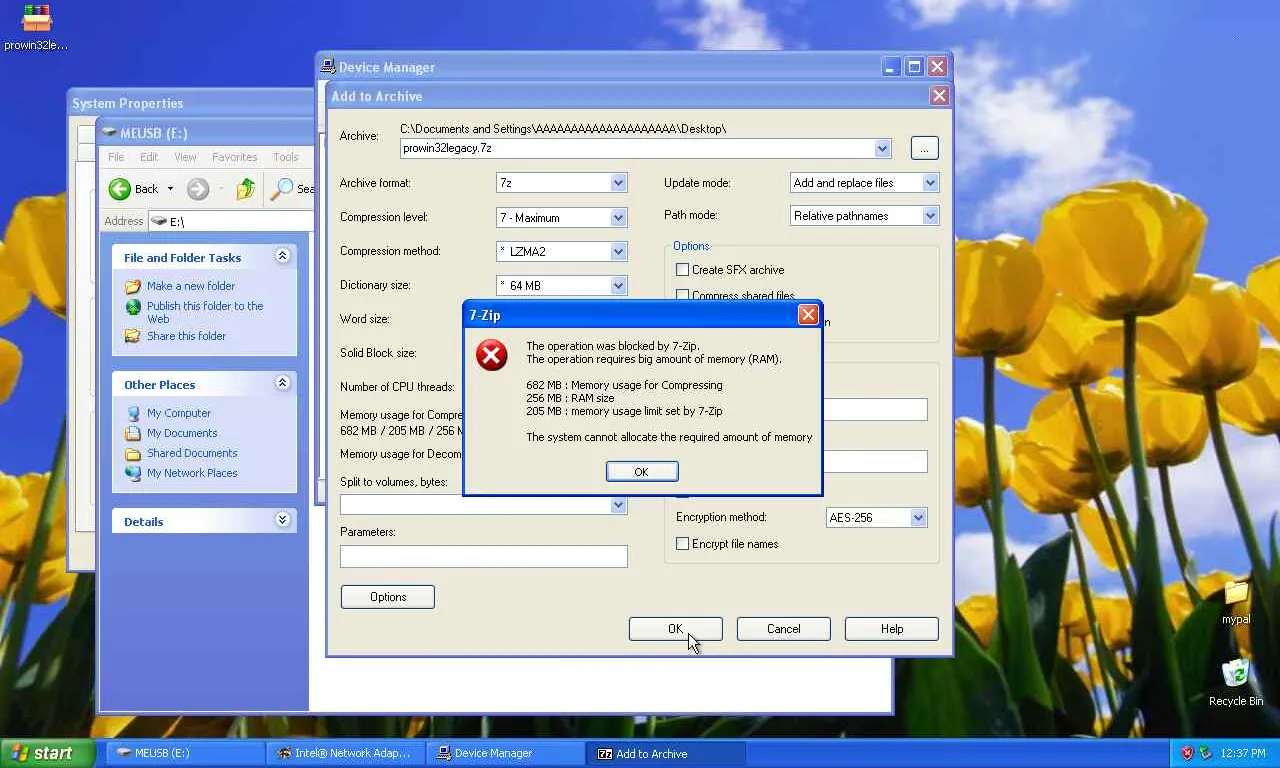Click the Safely Remove Hardware tray icon

[x=1206, y=753]
